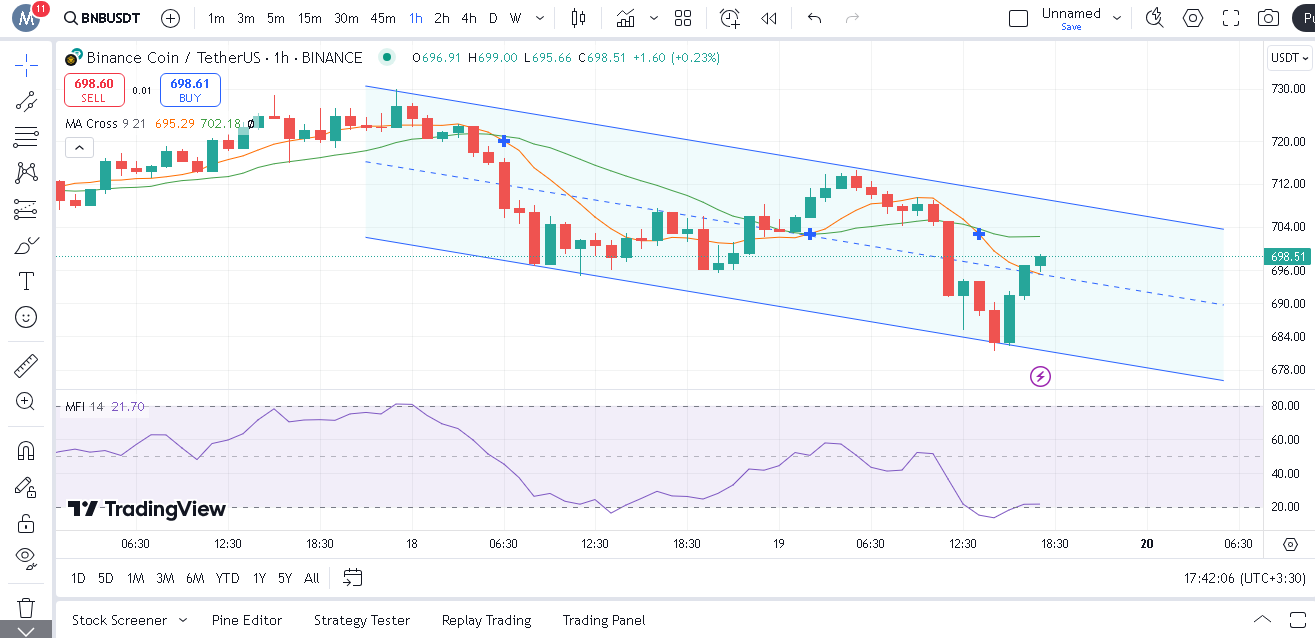This screenshot has height=638, width=1315.
Task: Select the trend line drawing tool
Action: [26, 101]
